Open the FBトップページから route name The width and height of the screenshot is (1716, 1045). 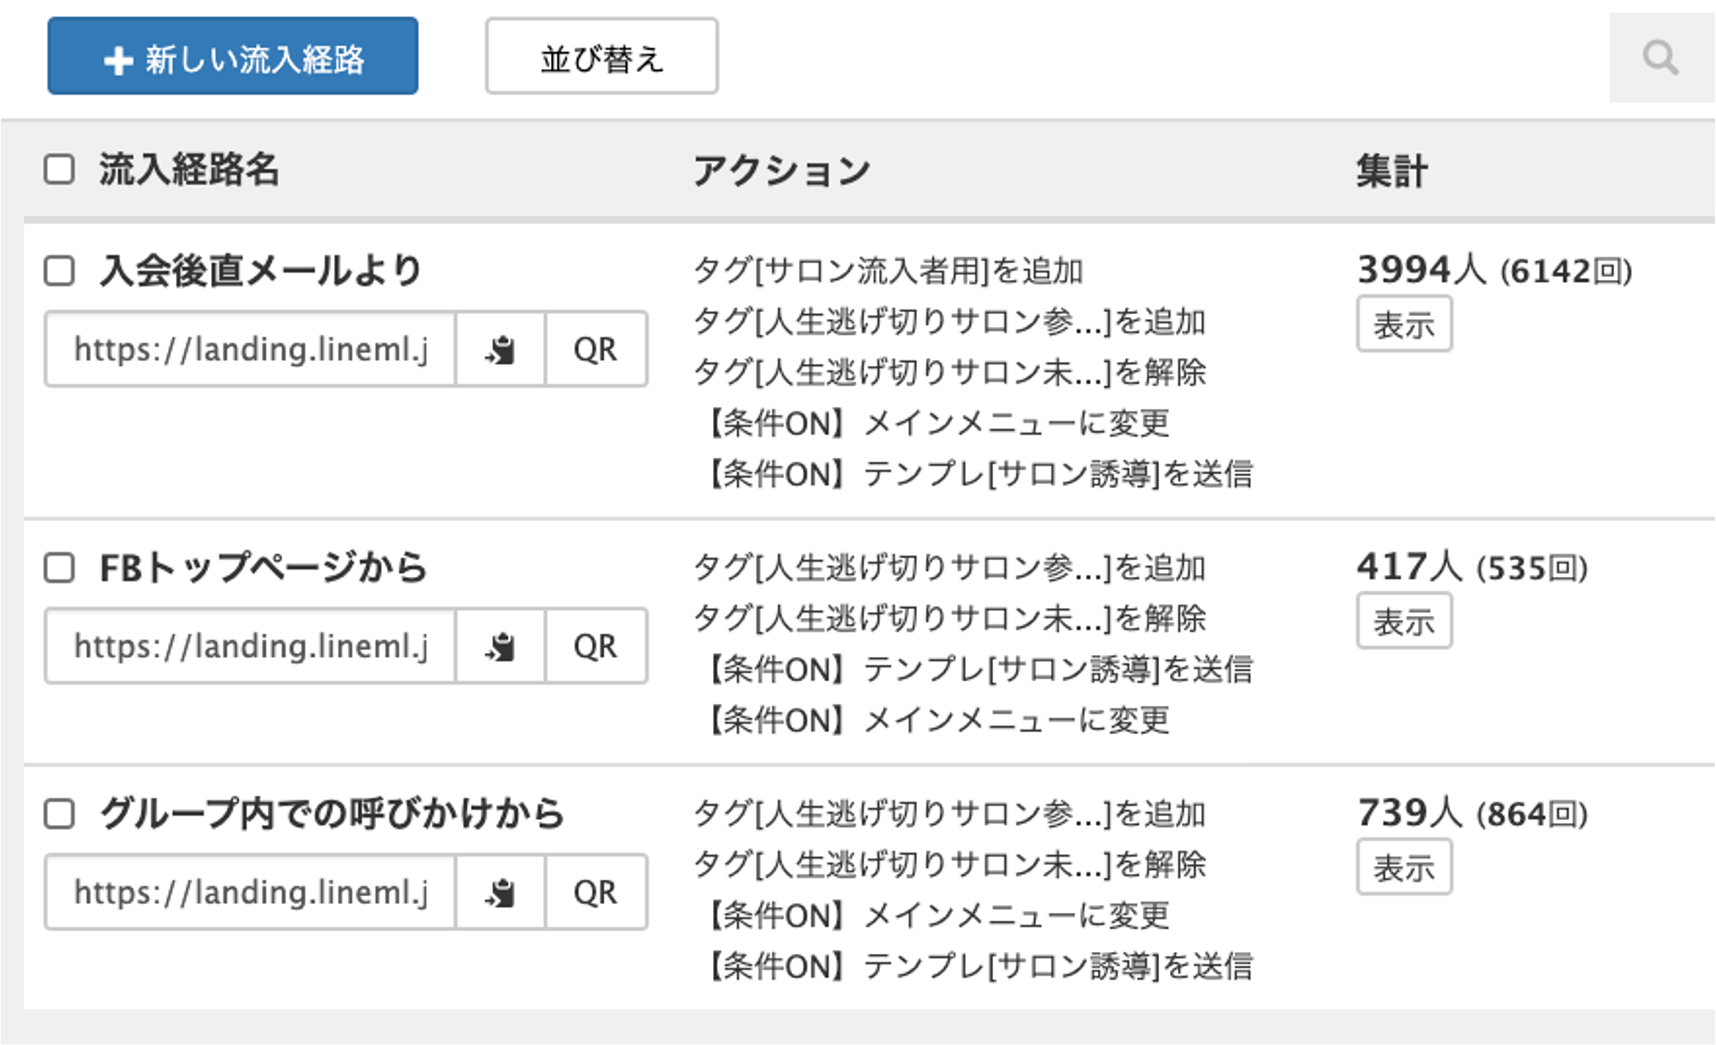point(263,567)
